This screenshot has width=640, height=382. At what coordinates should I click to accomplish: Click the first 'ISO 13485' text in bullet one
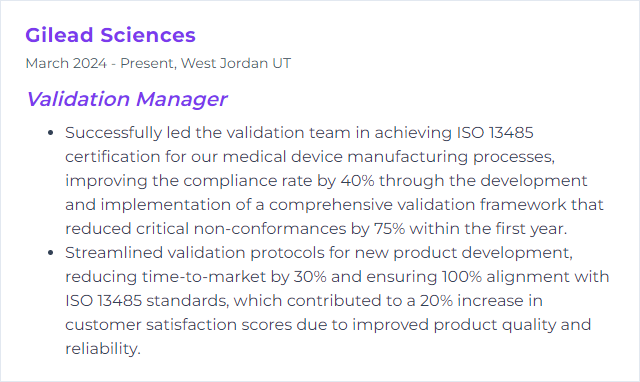pyautogui.click(x=495, y=133)
